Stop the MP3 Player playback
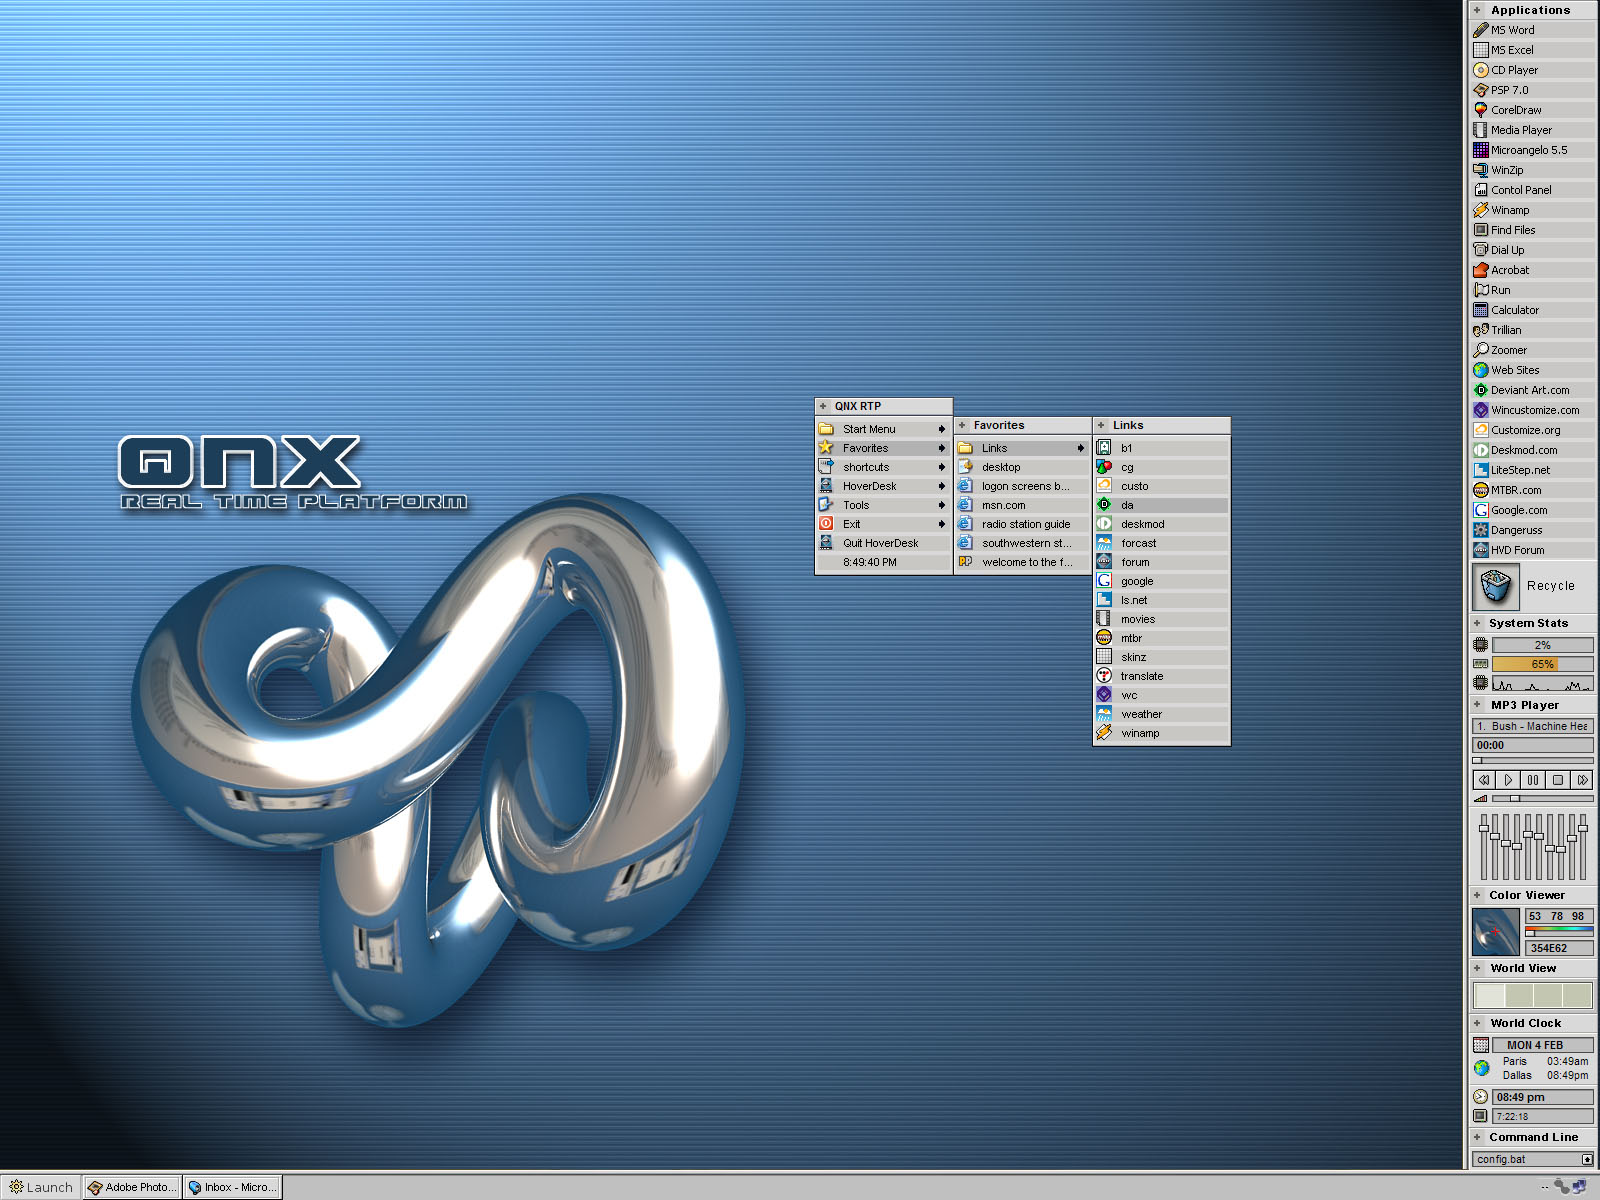The image size is (1600, 1200). point(1557,780)
